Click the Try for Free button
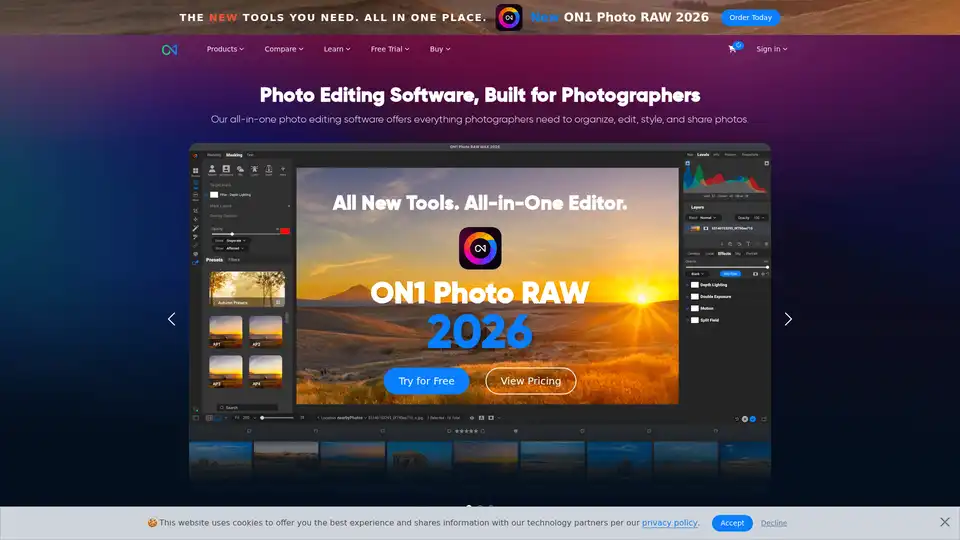The height and width of the screenshot is (540, 960). pyautogui.click(x=426, y=381)
